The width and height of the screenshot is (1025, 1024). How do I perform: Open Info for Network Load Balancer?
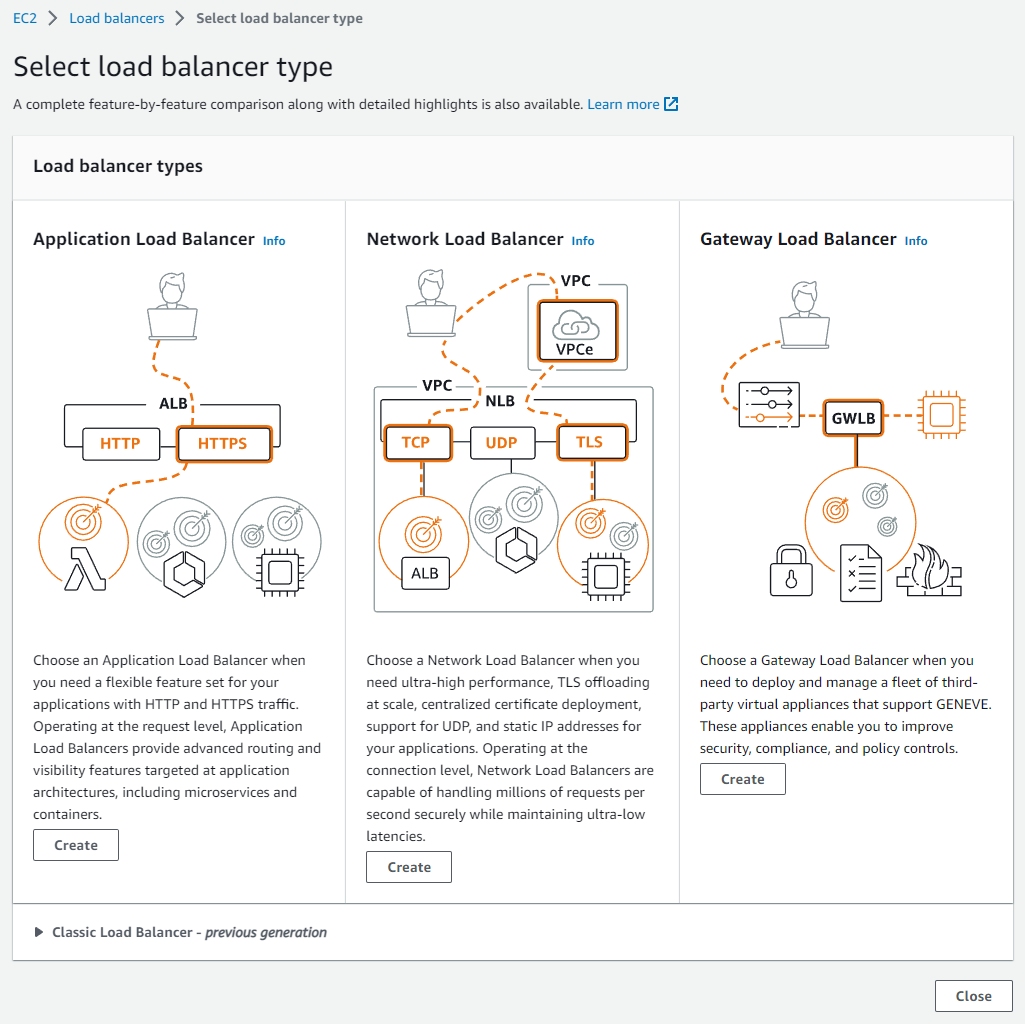click(582, 241)
